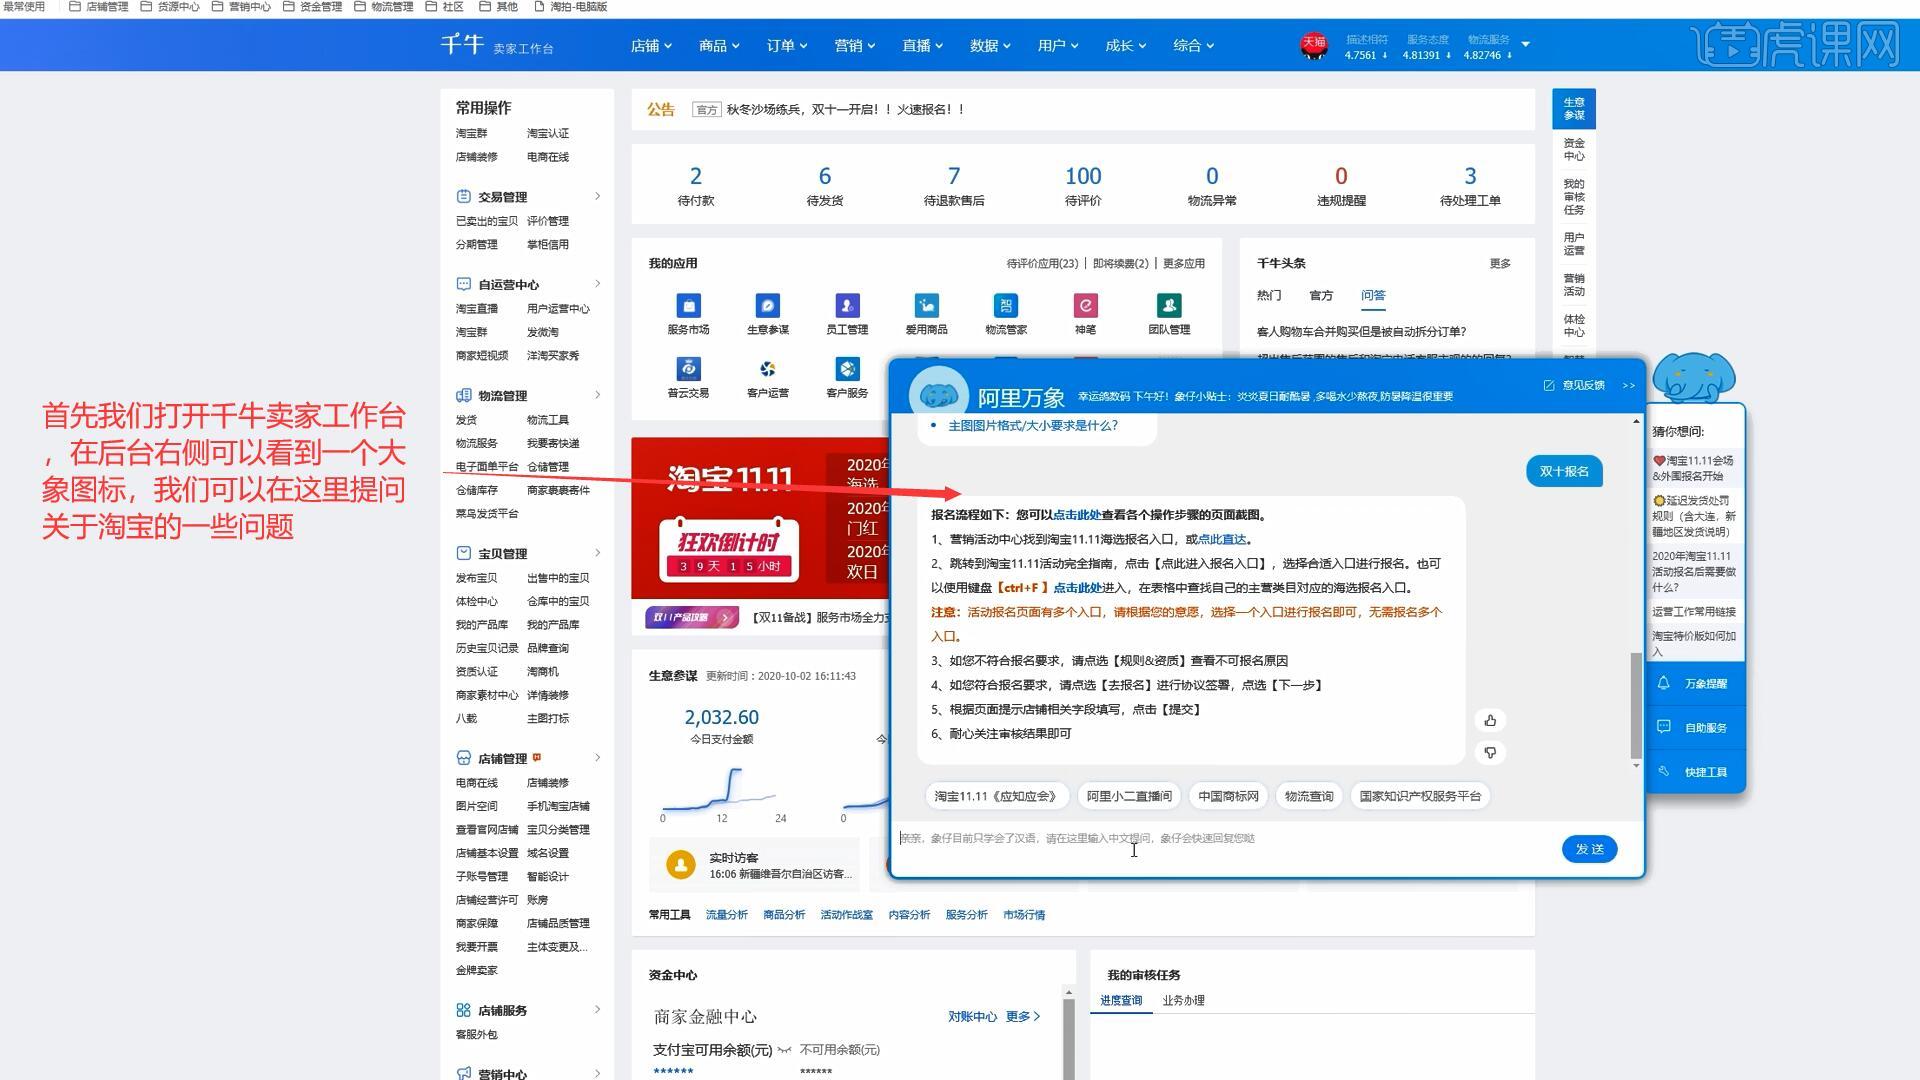Screen dimensions: 1920x1080
Task: Click the 万象提醒 bell icon
Action: [x=1664, y=683]
